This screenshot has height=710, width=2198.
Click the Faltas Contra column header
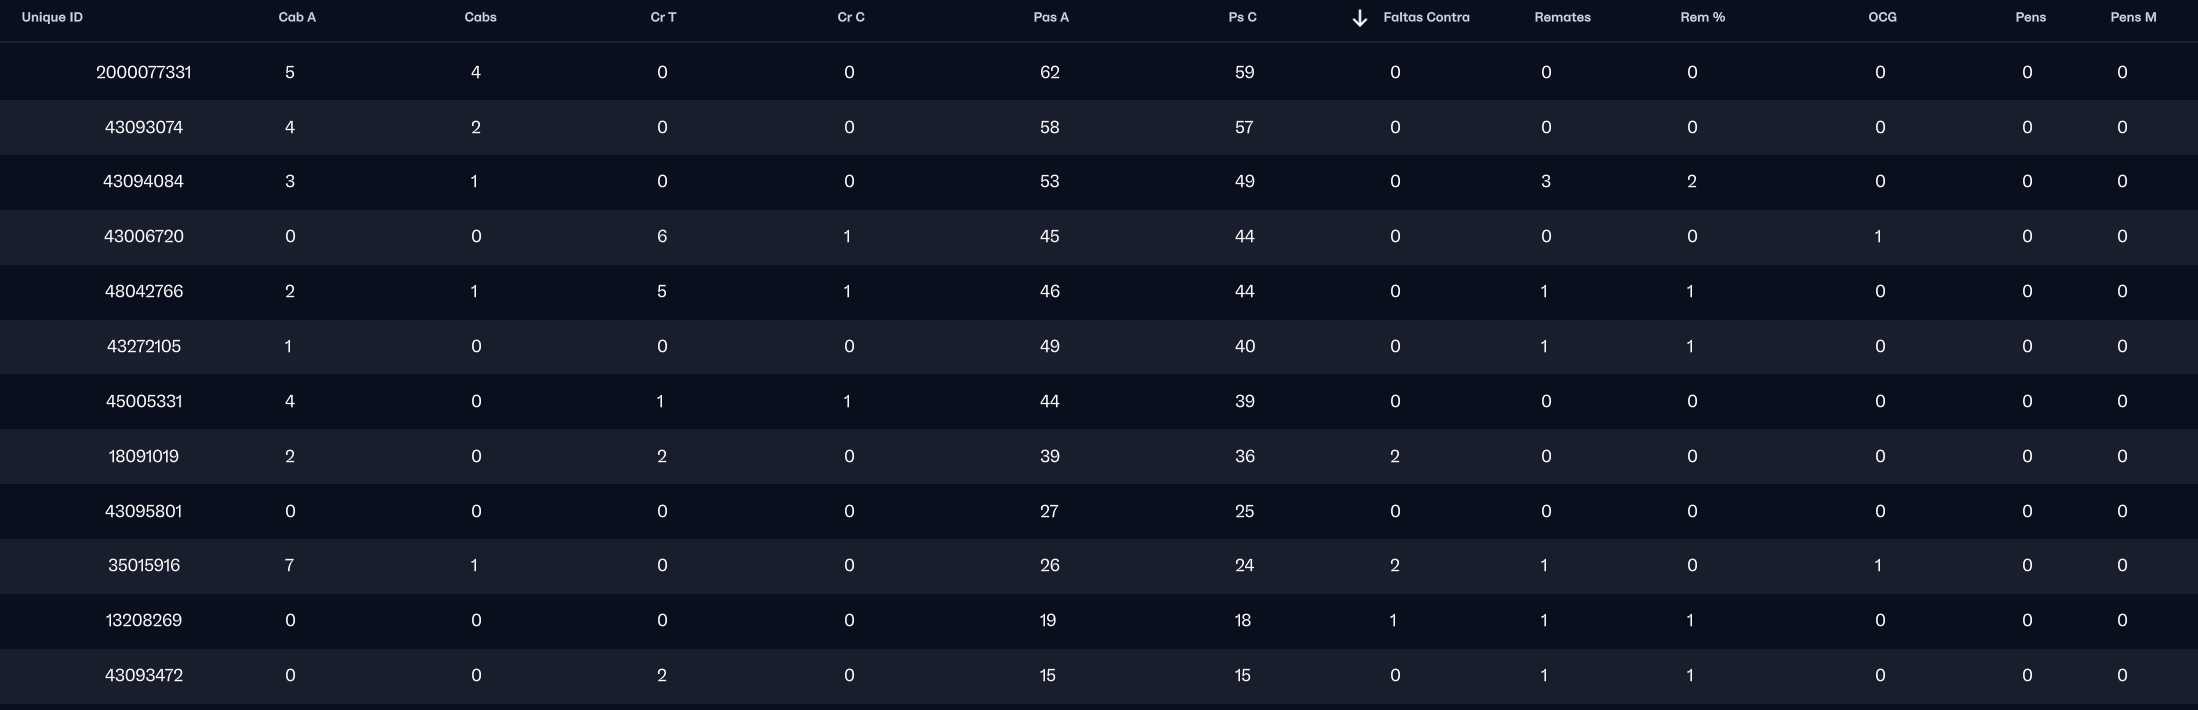pos(1426,17)
